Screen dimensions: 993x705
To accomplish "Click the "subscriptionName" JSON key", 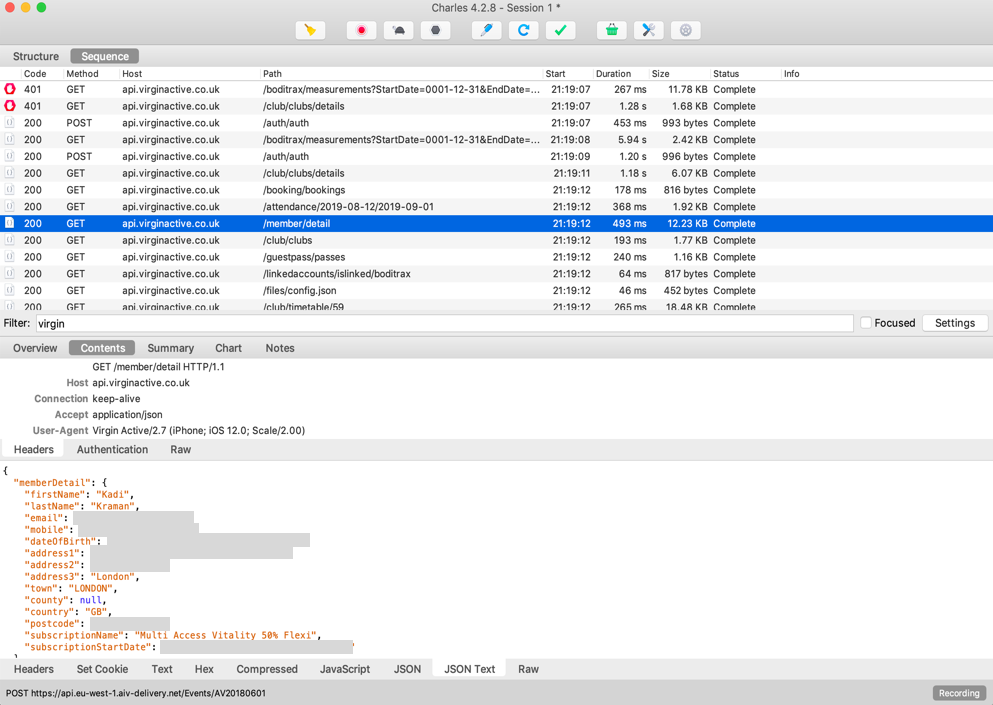I will pyautogui.click(x=74, y=635).
